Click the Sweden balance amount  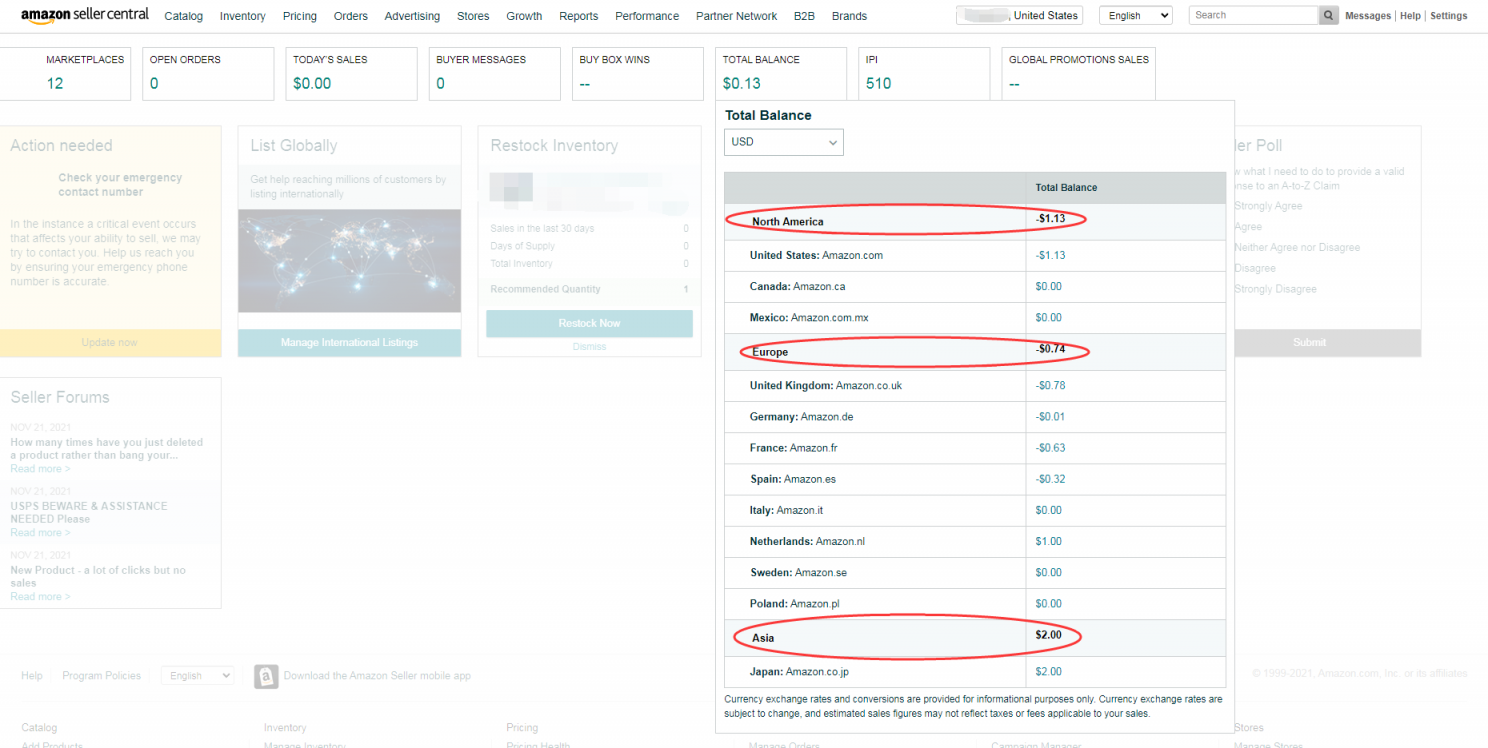[x=1049, y=572]
